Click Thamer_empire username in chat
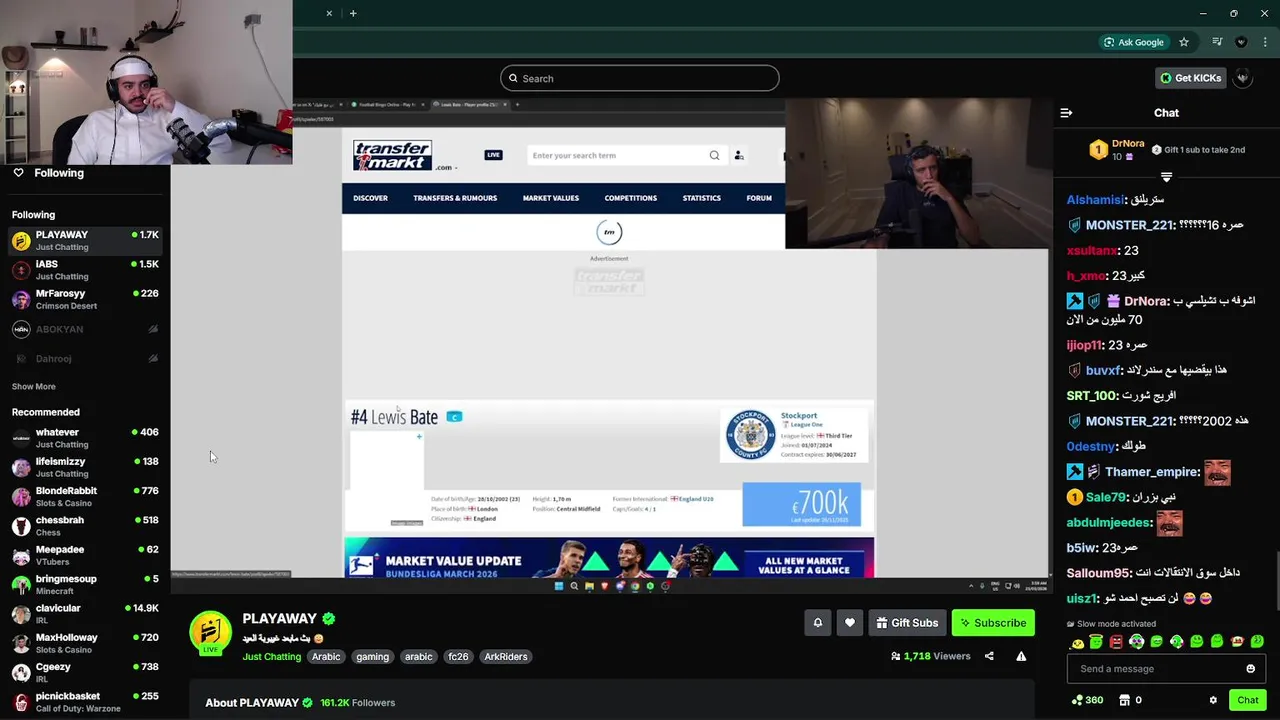Viewport: 1280px width, 720px height. point(1152,472)
